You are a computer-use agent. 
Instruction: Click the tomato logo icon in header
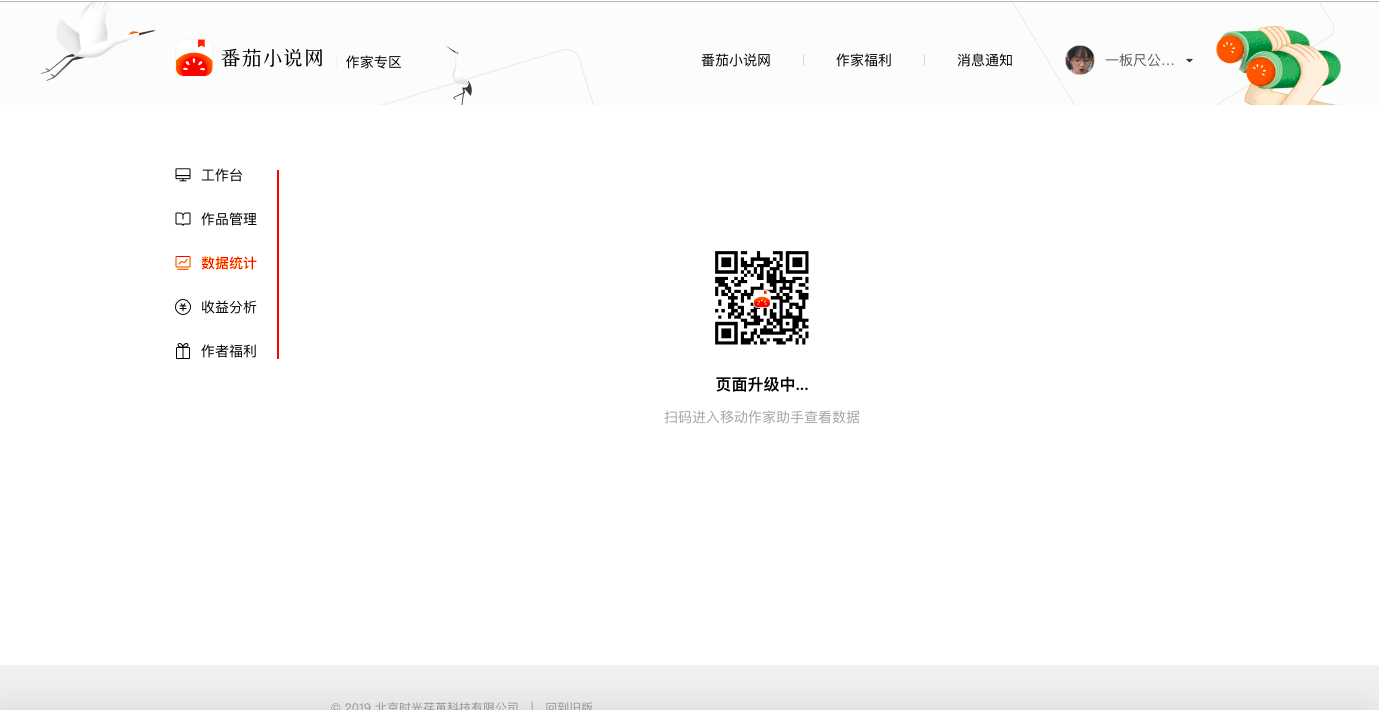coord(194,58)
